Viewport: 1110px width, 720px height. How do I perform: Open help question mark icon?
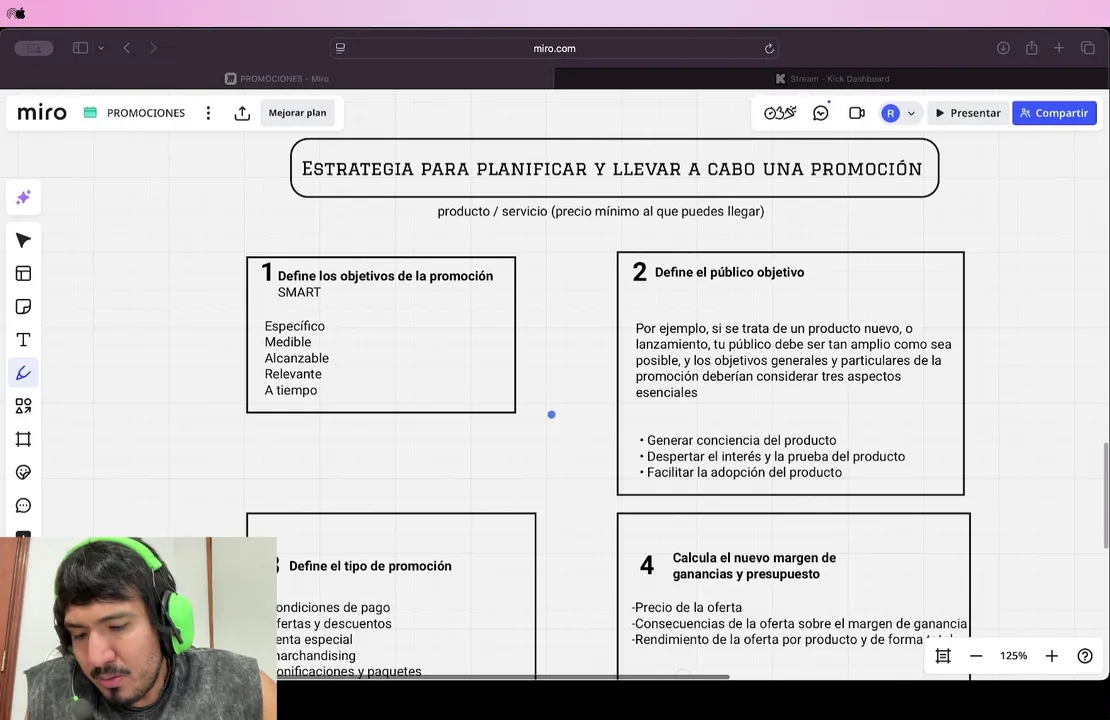(x=1085, y=656)
